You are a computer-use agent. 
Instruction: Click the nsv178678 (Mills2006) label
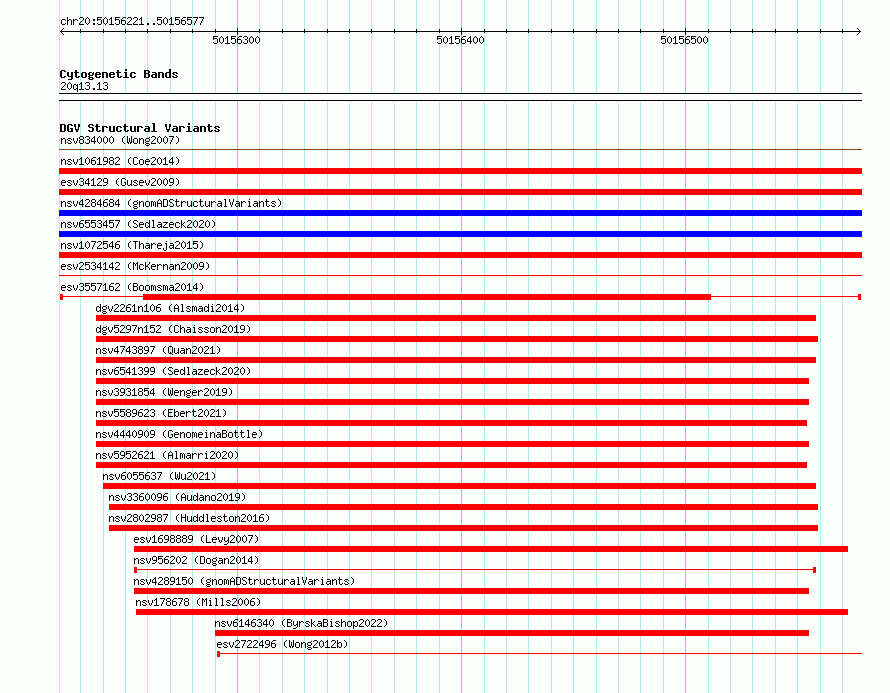click(198, 602)
